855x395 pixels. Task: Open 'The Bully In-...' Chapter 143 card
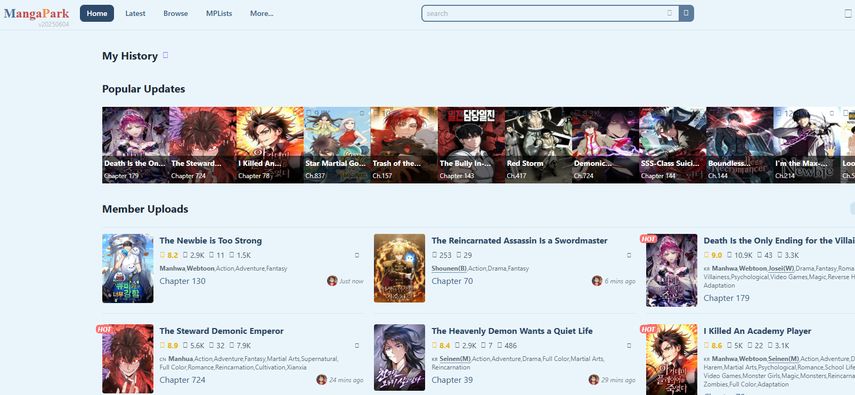click(471, 145)
